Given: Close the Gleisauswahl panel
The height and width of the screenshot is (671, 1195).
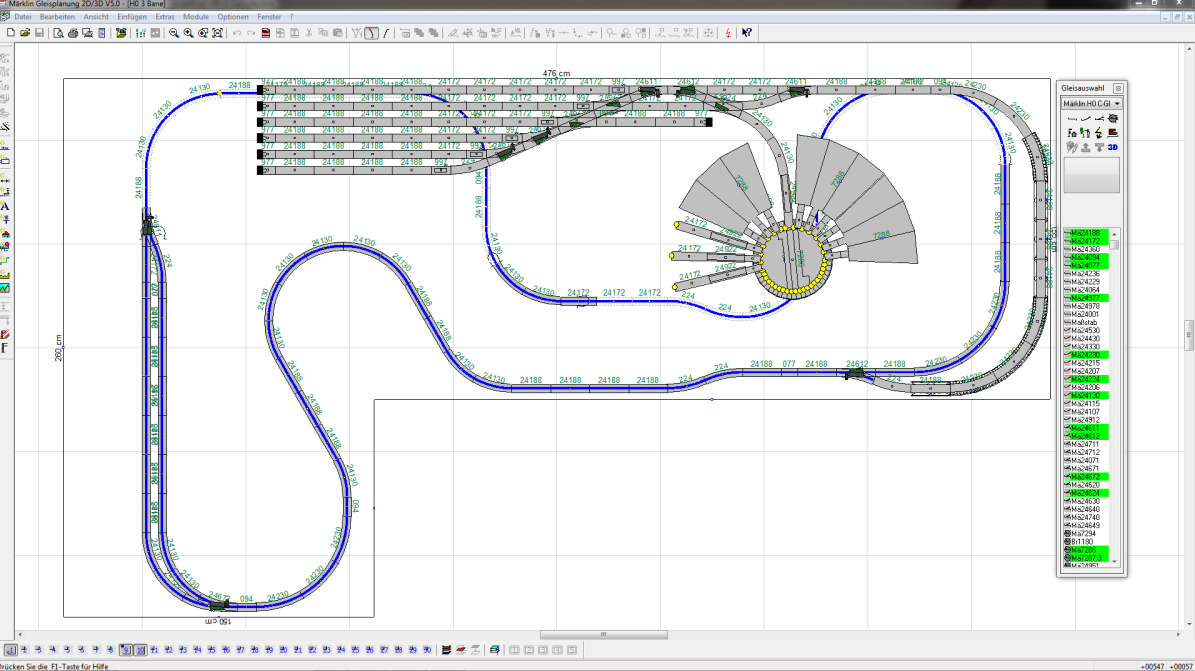Looking at the screenshot, I should tap(1118, 88).
